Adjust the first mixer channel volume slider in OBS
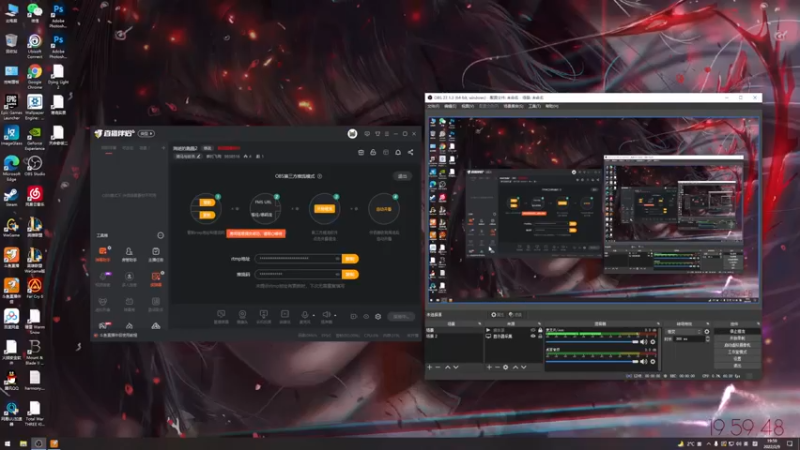Viewport: 800px width, 450px height. point(592,342)
